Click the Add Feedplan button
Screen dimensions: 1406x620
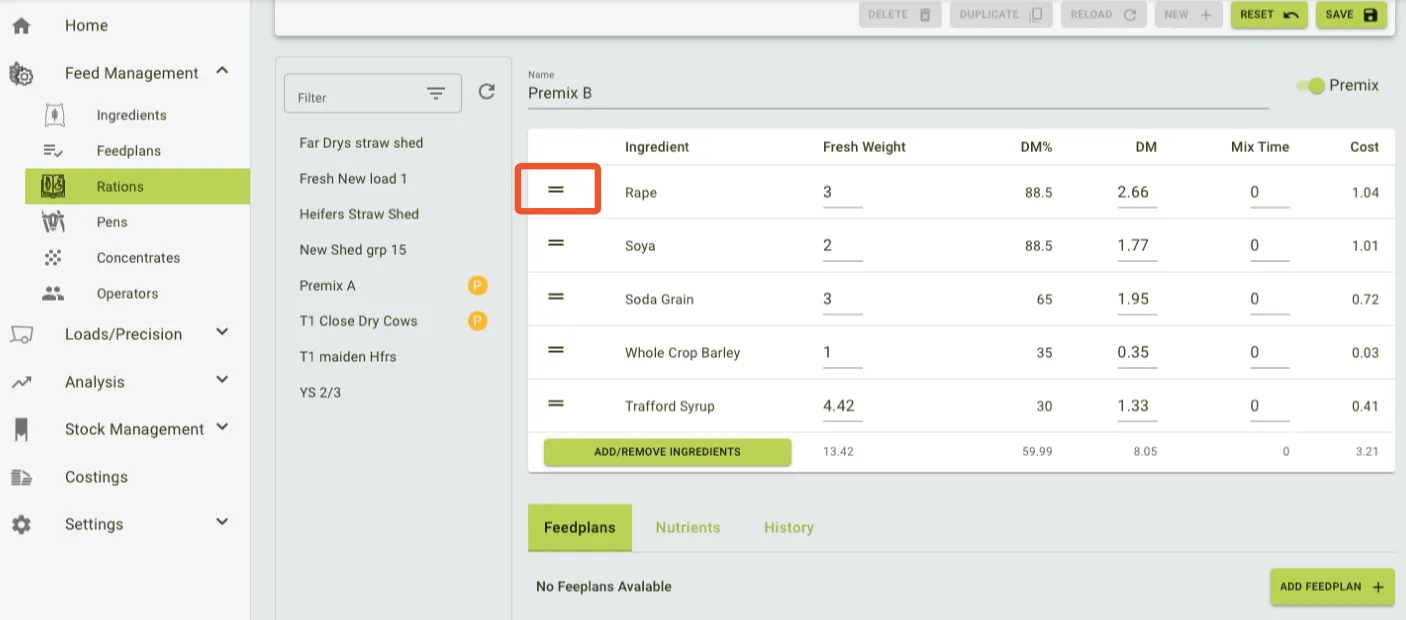pyautogui.click(x=1331, y=587)
